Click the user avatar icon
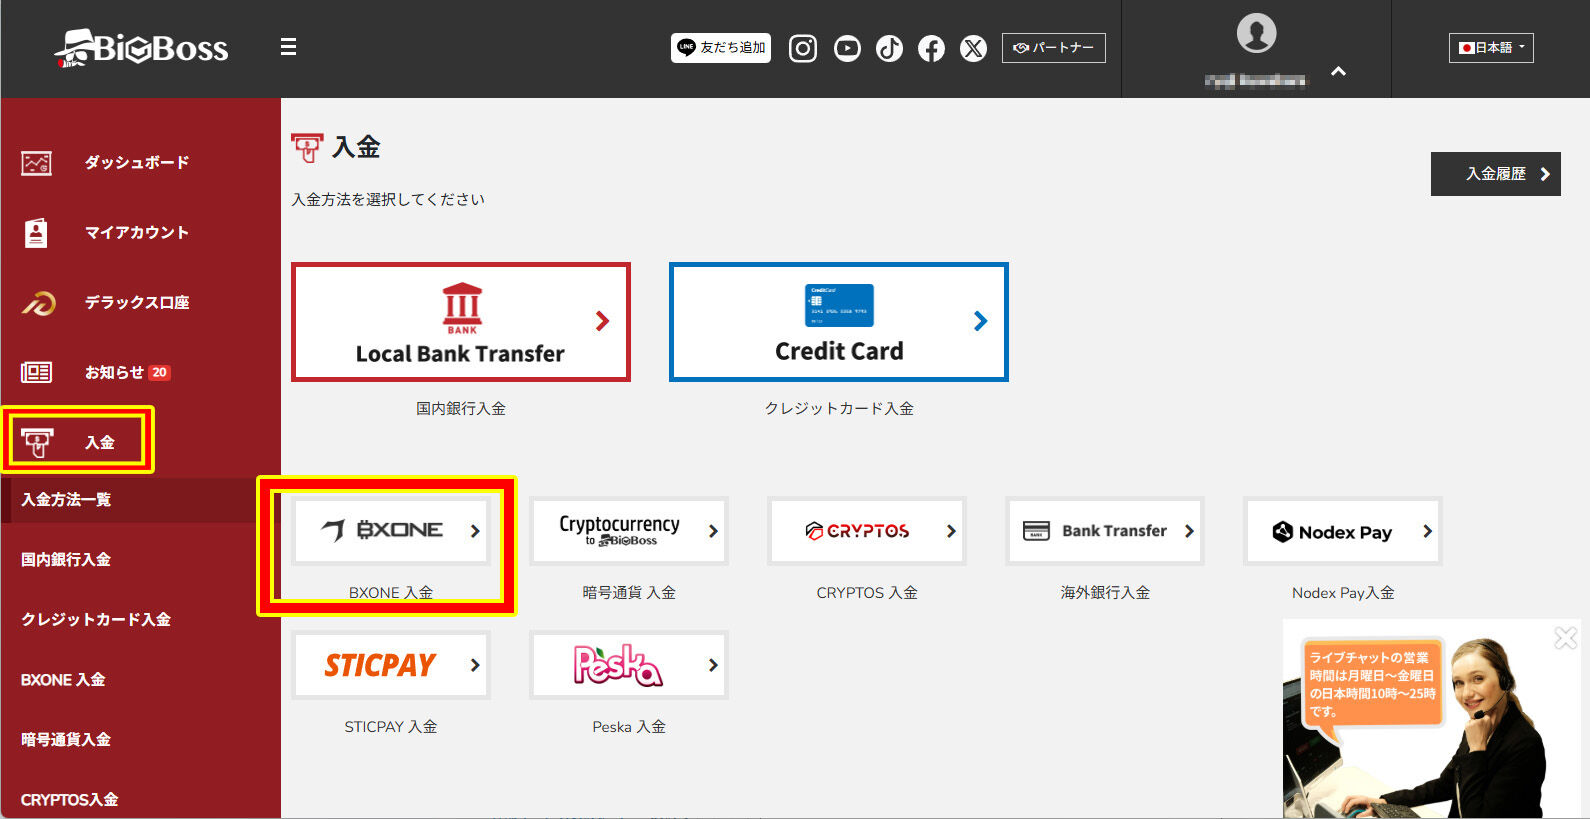This screenshot has height=819, width=1590. pos(1256,33)
